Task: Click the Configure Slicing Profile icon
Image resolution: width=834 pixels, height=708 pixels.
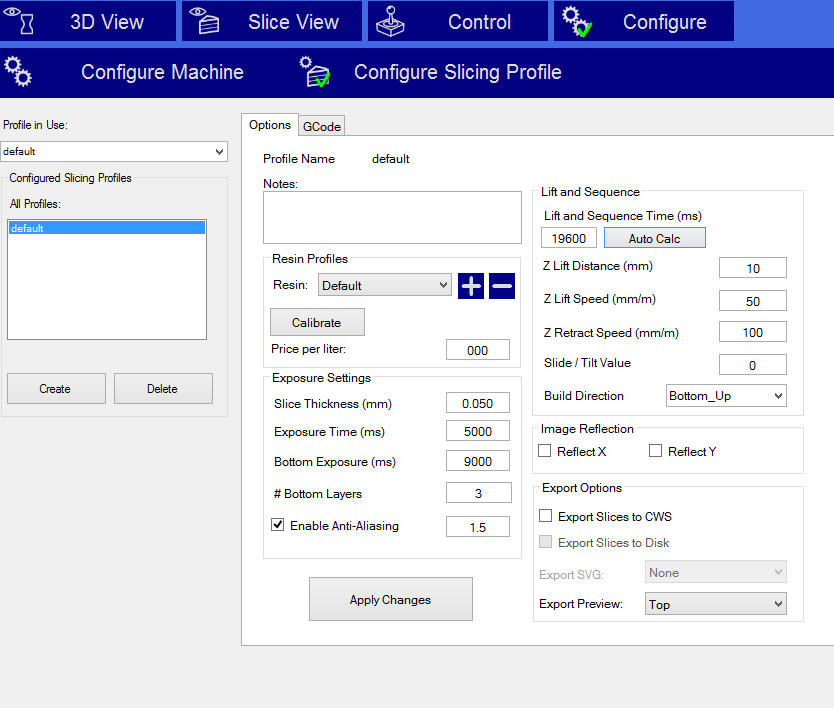Action: [316, 72]
